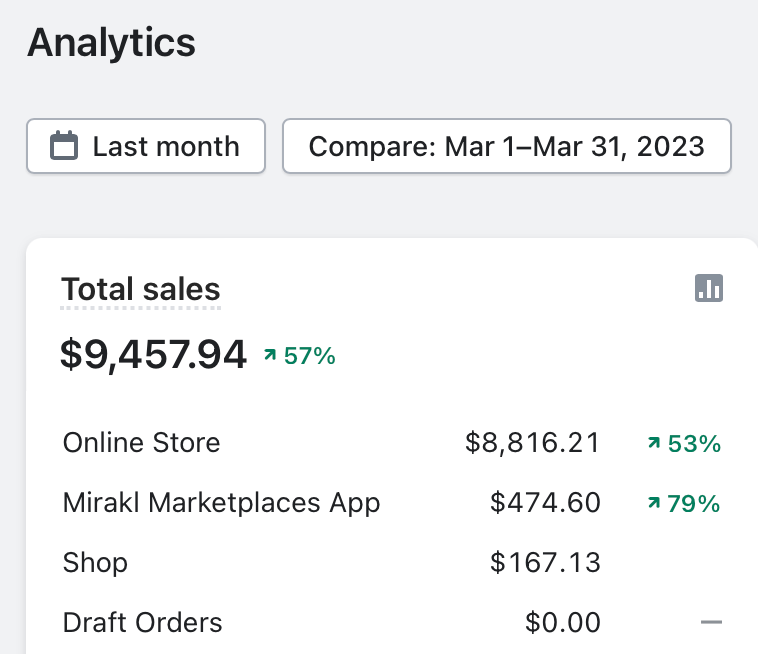Click the Shop sales channel label
The image size is (758, 654).
(x=95, y=562)
